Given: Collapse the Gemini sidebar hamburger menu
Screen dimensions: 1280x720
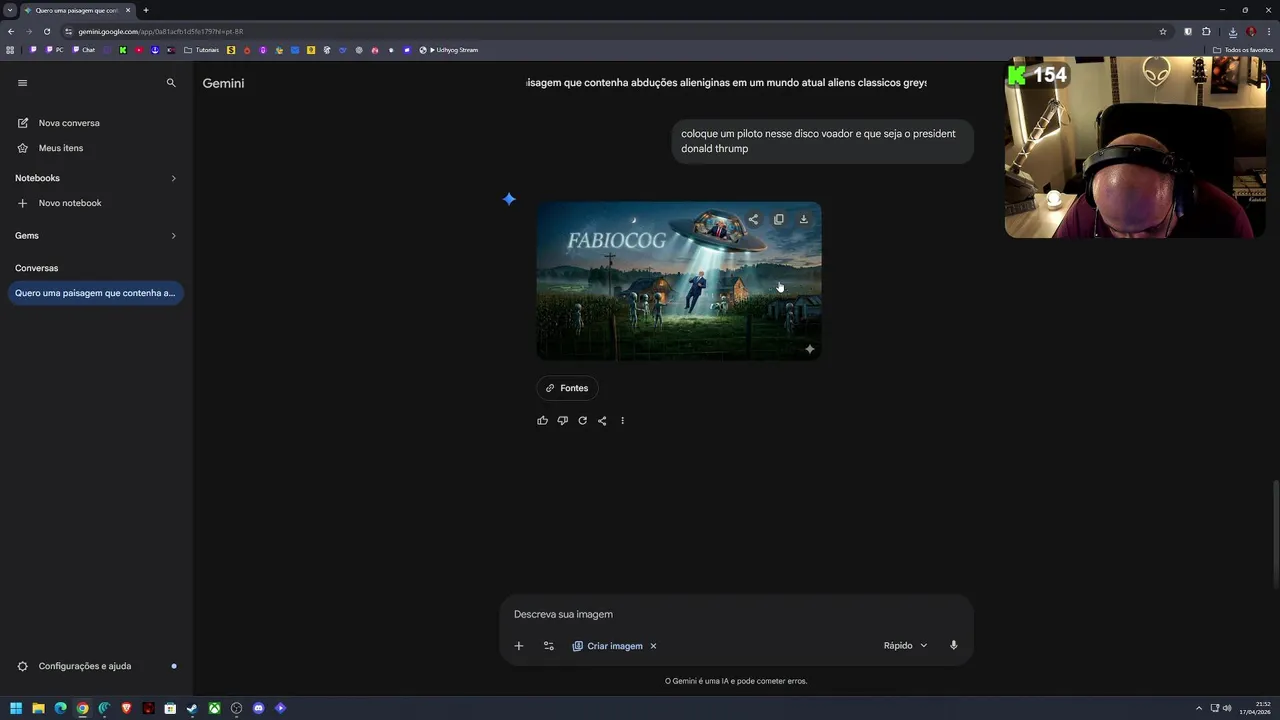Looking at the screenshot, I should tap(22, 83).
